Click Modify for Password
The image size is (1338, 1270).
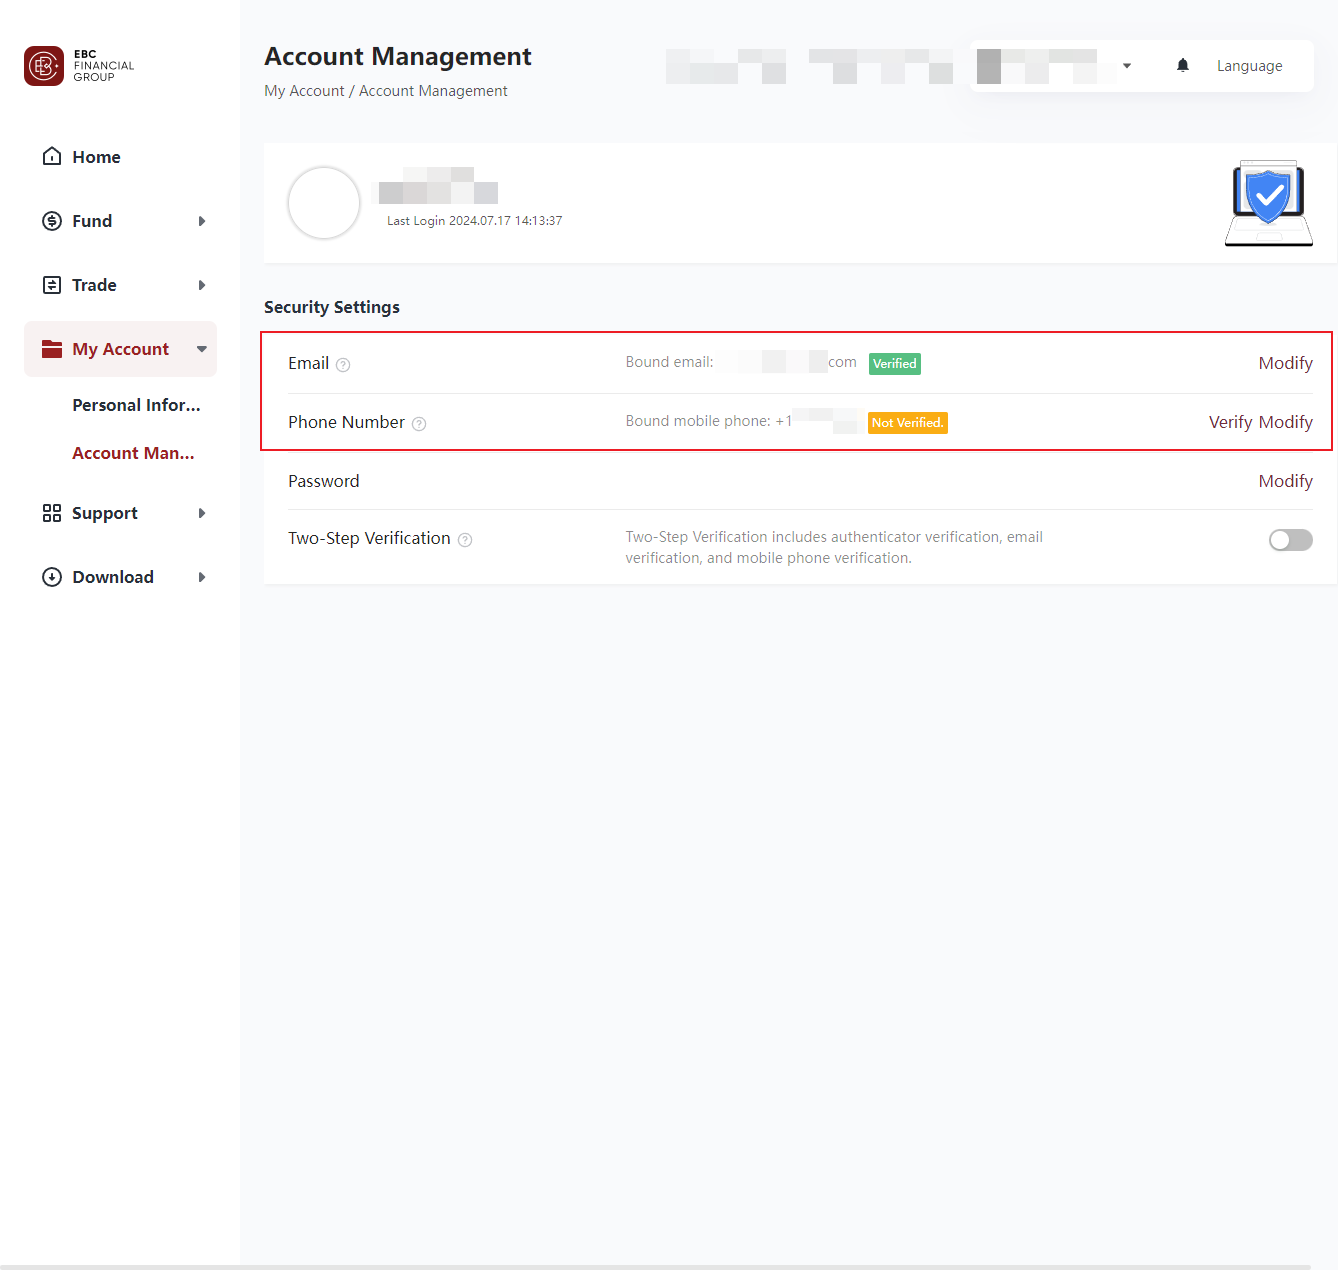coord(1286,481)
